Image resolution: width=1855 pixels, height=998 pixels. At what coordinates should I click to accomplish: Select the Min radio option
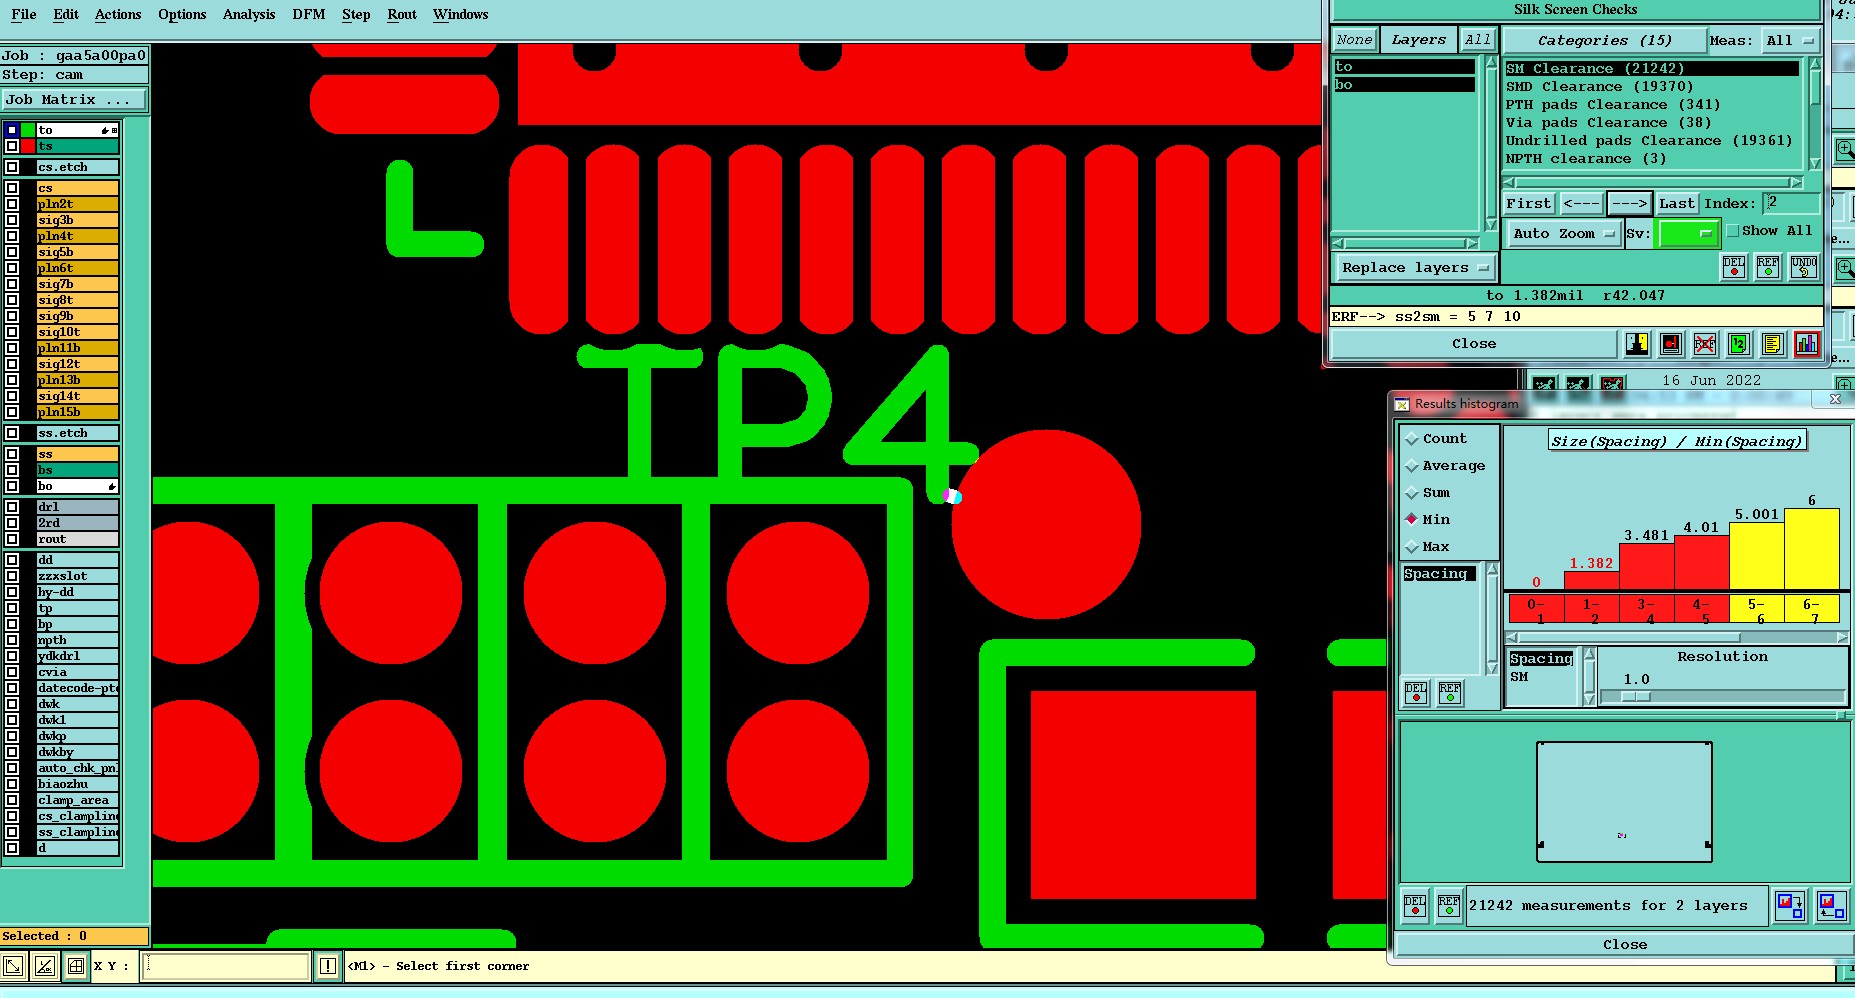tap(1412, 519)
